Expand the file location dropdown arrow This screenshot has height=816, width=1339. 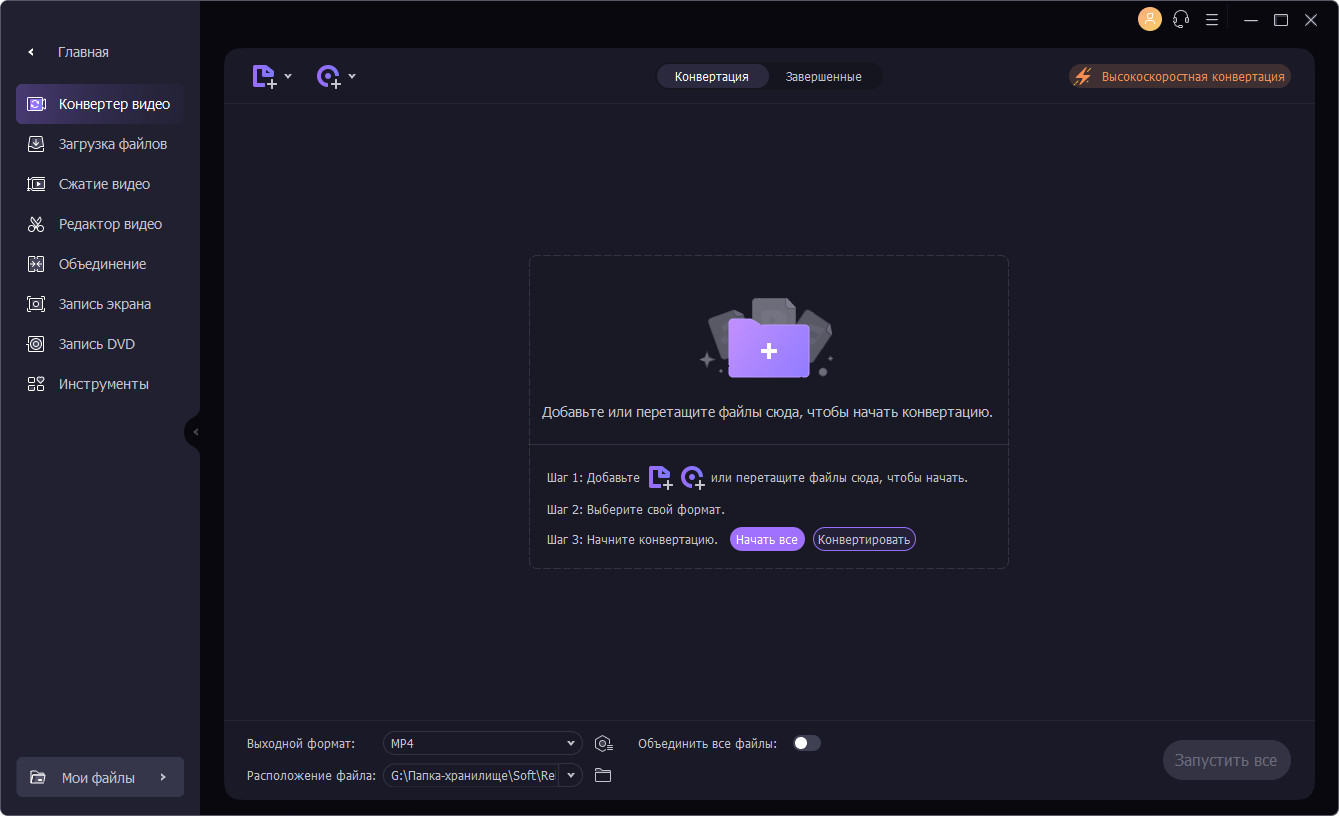(x=571, y=776)
